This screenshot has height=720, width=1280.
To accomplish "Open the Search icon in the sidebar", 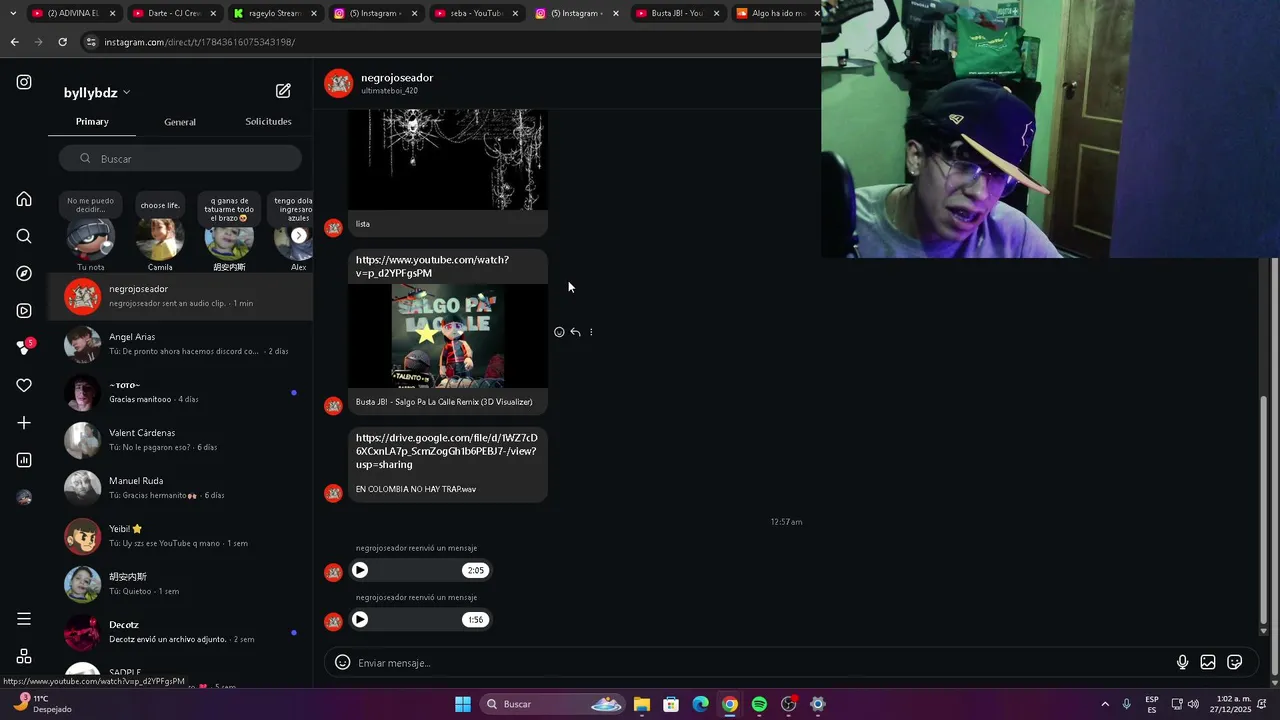I will click(24, 236).
